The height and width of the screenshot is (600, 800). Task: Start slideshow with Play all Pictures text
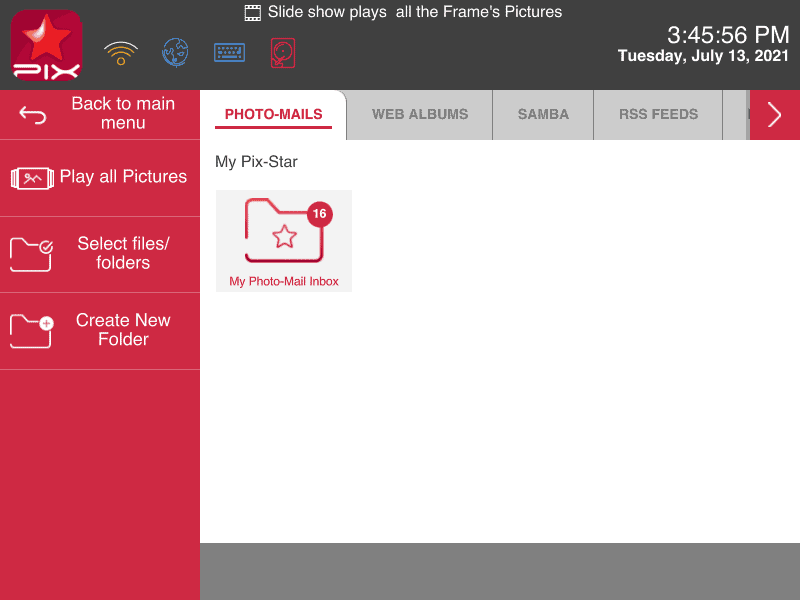point(123,177)
